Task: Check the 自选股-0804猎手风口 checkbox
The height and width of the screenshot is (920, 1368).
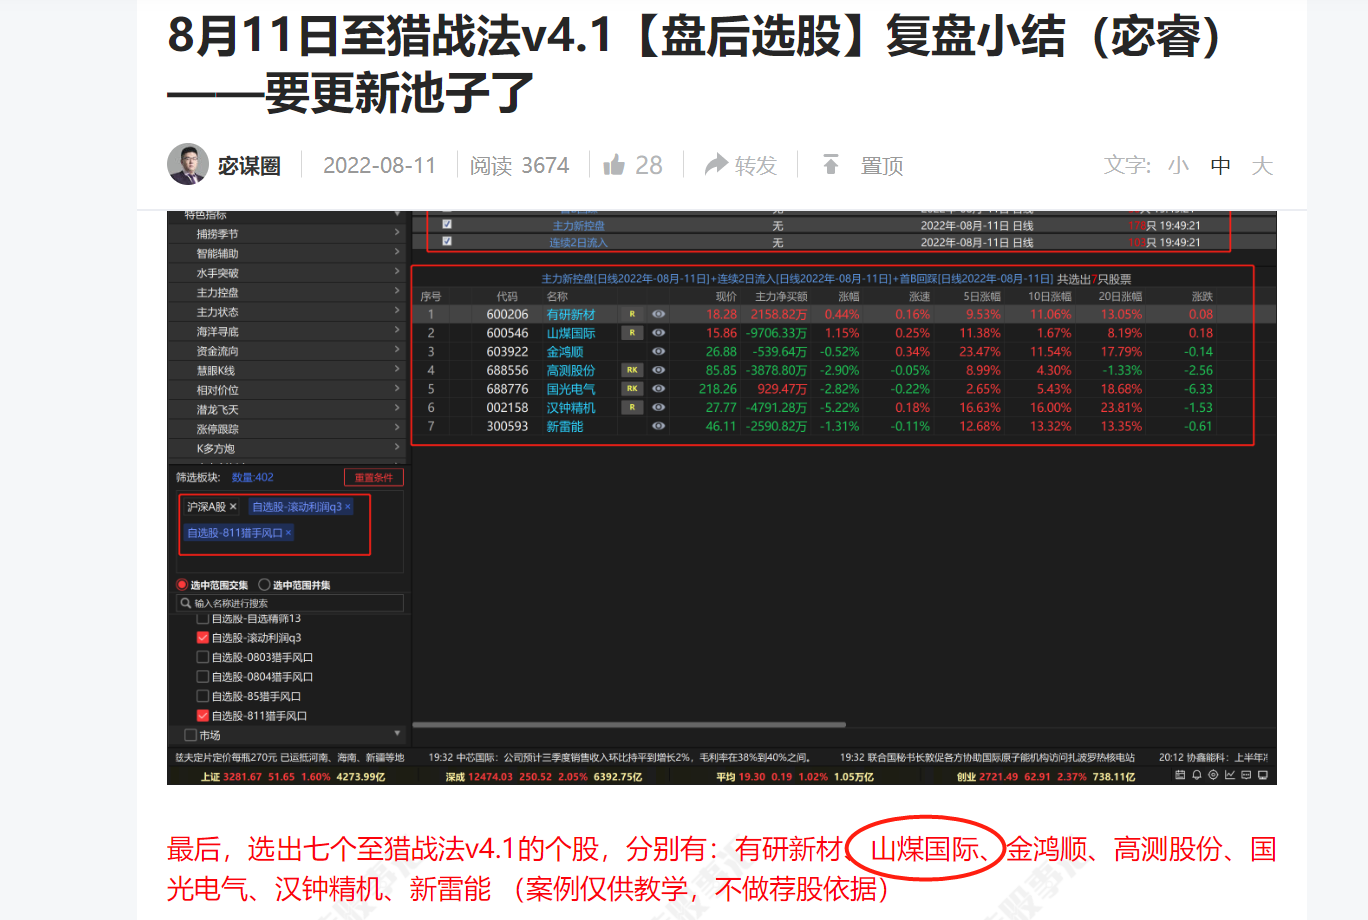Action: point(203,677)
